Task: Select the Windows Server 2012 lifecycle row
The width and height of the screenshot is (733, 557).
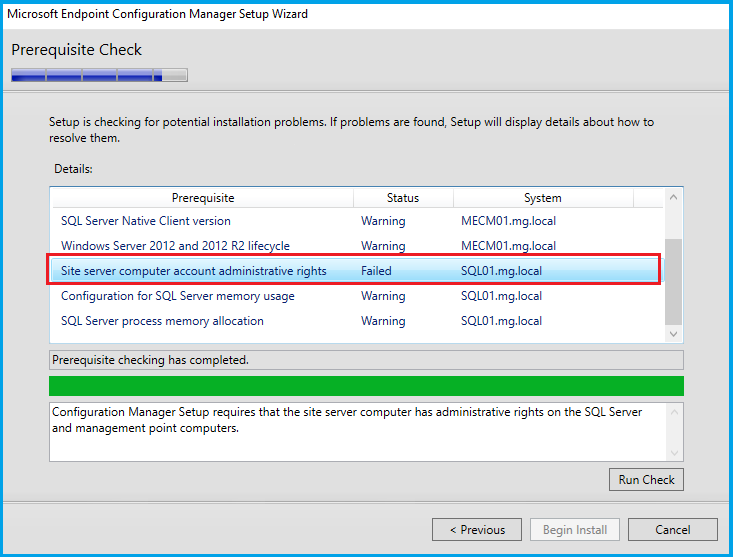Action: pos(175,246)
